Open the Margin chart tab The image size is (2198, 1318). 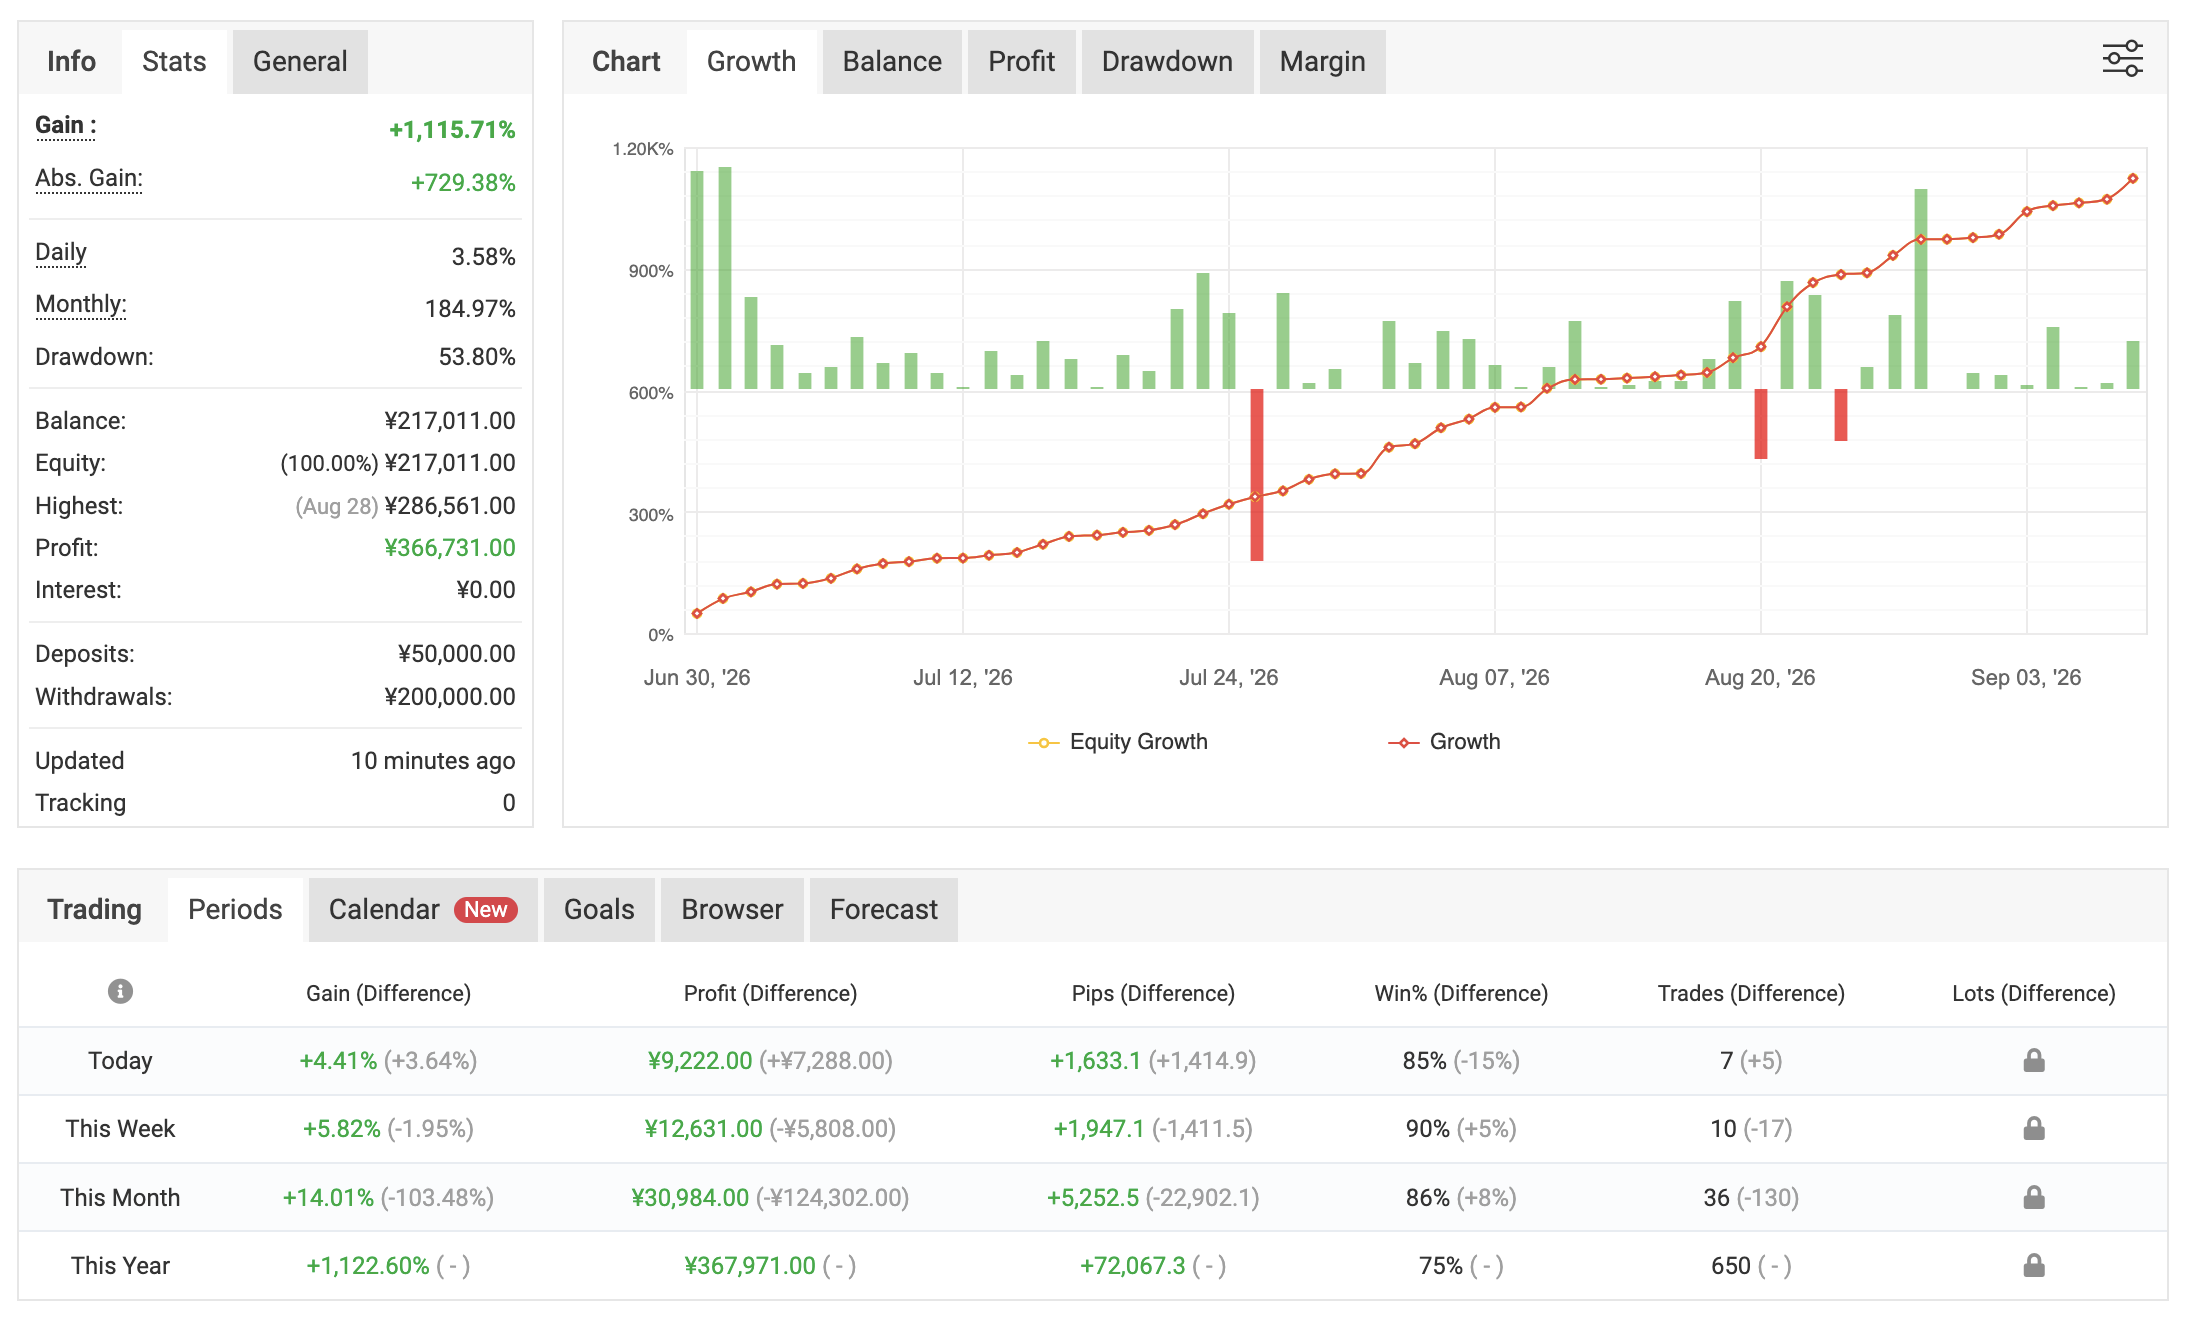click(1322, 62)
